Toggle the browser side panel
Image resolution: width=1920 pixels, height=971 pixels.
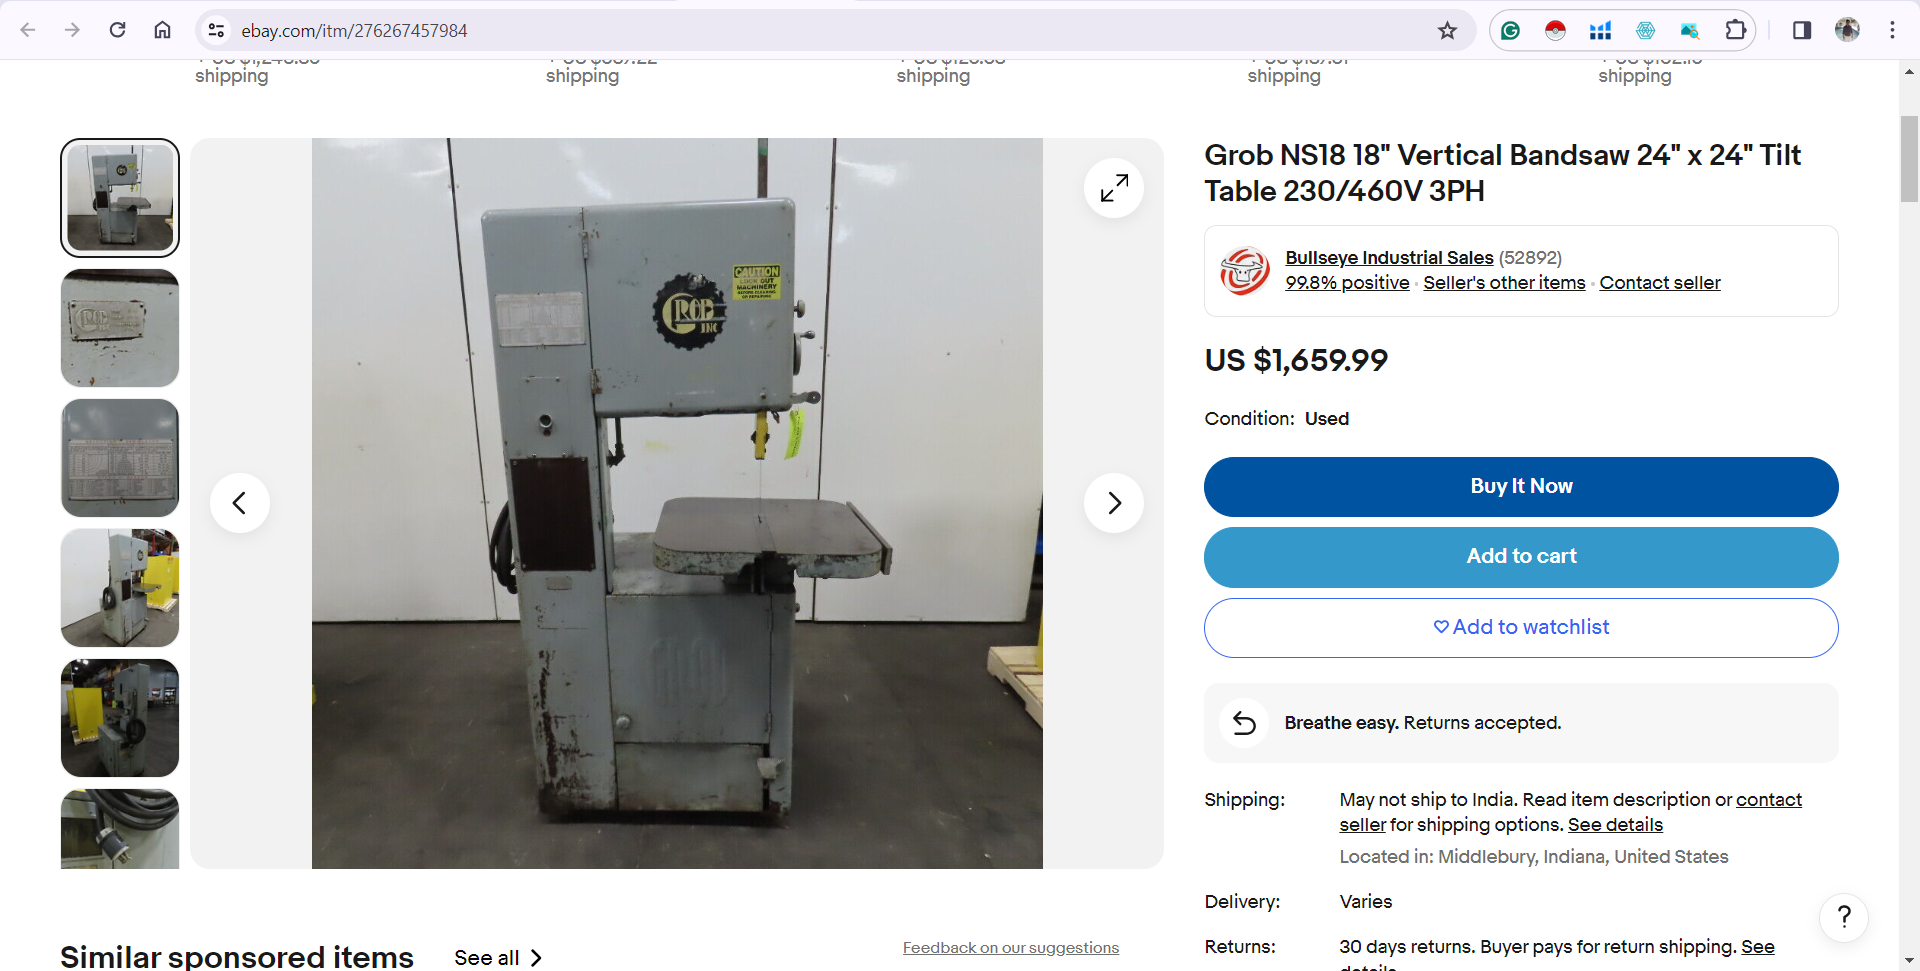1802,31
